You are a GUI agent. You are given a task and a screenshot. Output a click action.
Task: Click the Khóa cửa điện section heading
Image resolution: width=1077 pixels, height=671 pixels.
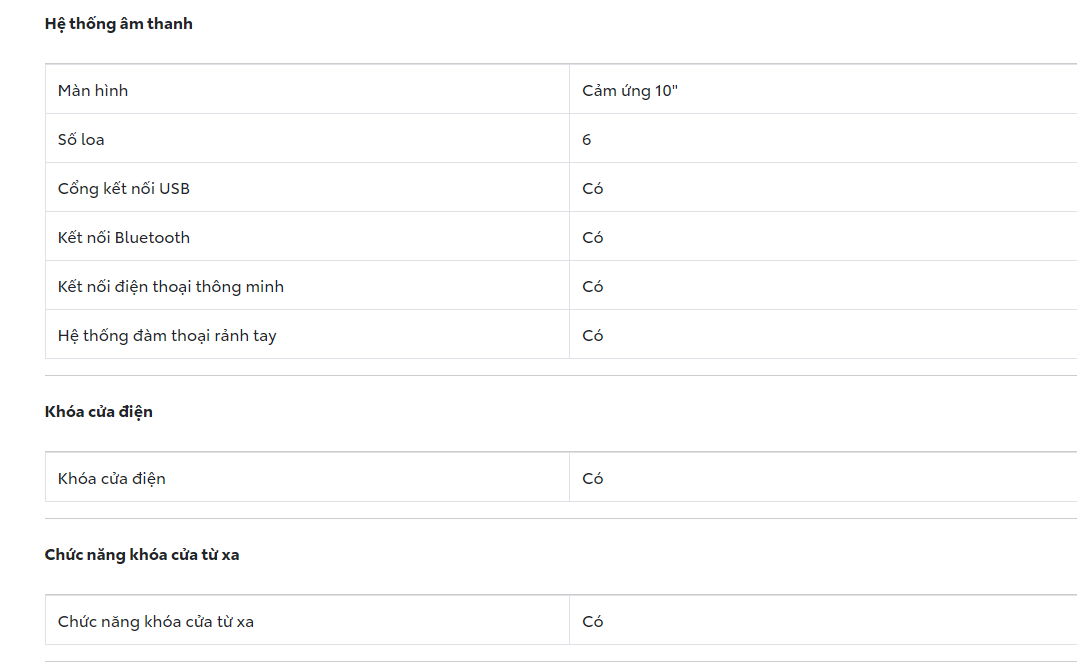pyautogui.click(x=99, y=412)
